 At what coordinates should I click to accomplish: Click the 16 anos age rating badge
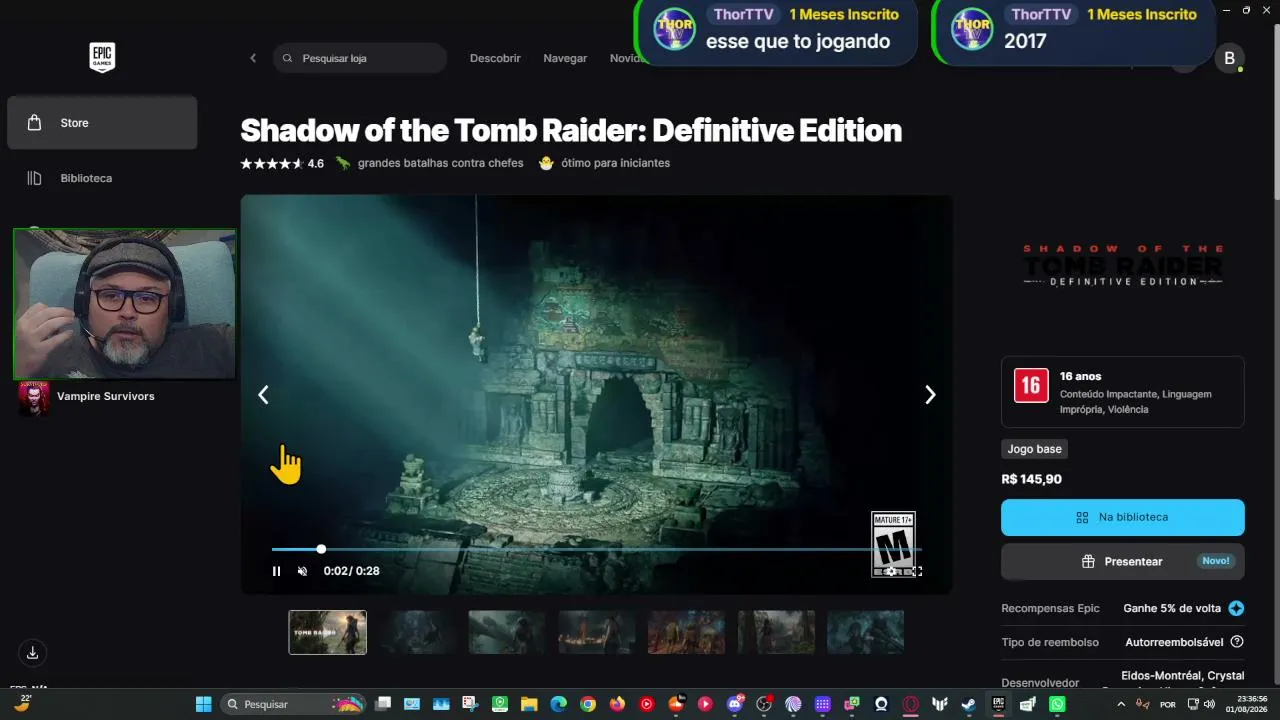1031,385
